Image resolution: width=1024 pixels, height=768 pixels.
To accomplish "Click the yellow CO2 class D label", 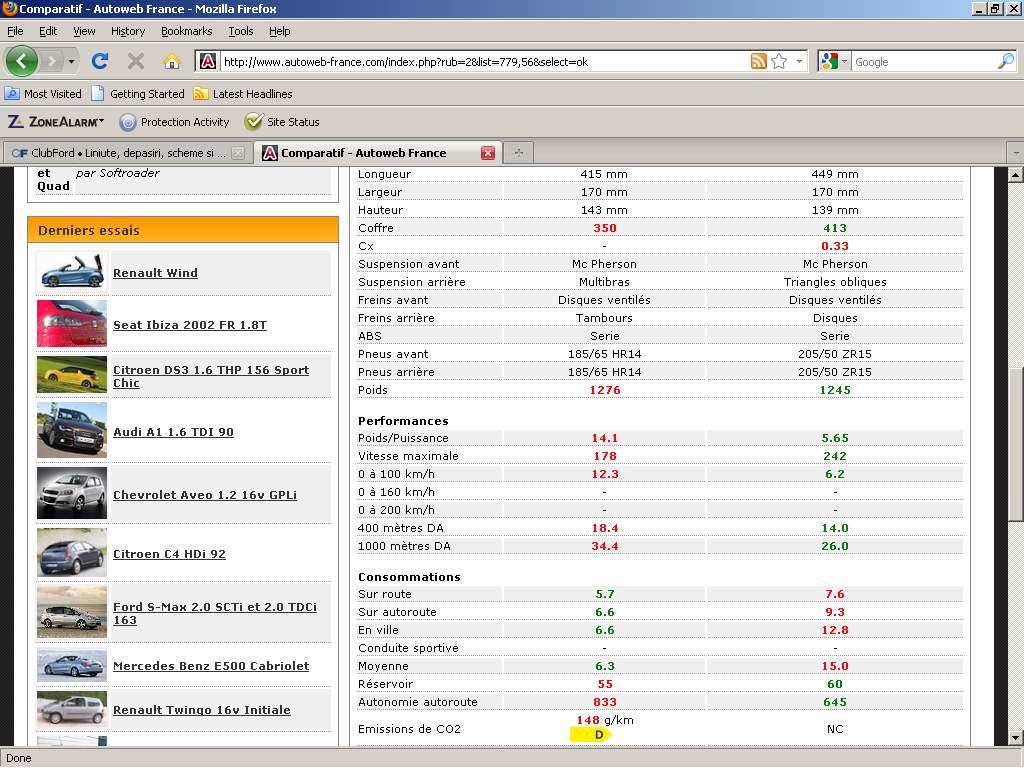I will click(x=592, y=735).
